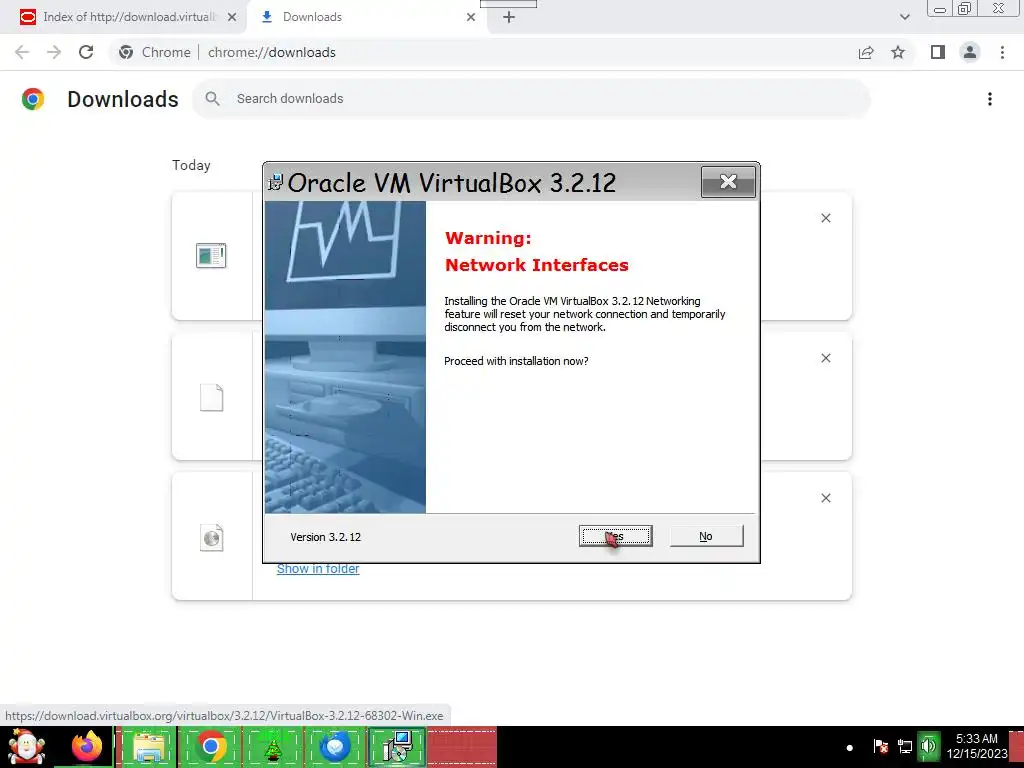The height and width of the screenshot is (768, 1024).
Task: Open File Explorer from the taskbar
Action: (x=148, y=747)
